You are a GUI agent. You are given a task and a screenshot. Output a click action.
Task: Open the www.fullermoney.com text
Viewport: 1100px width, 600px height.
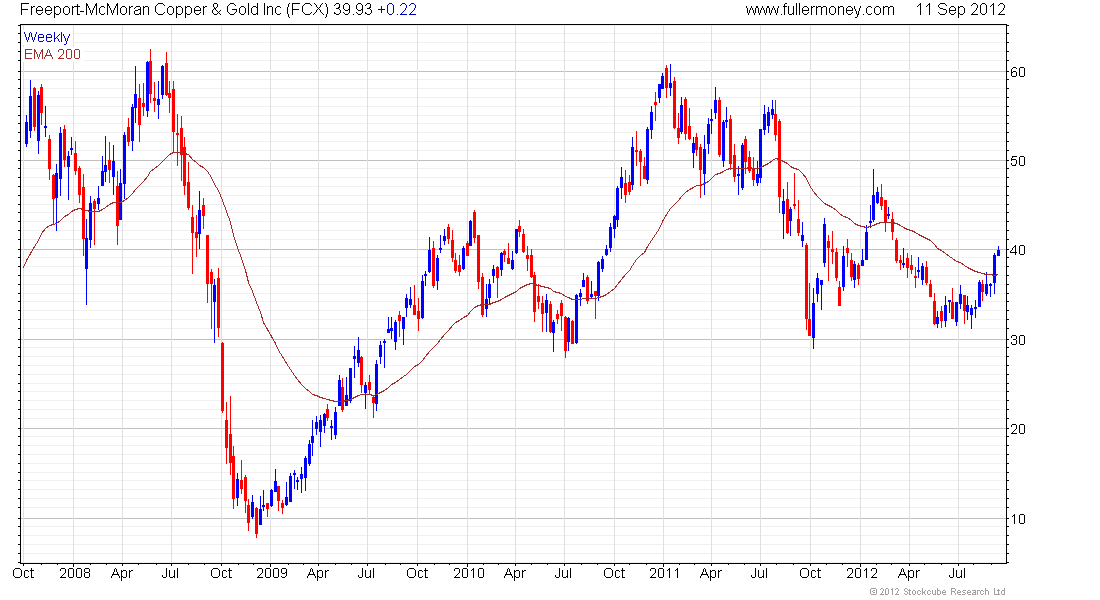(819, 10)
